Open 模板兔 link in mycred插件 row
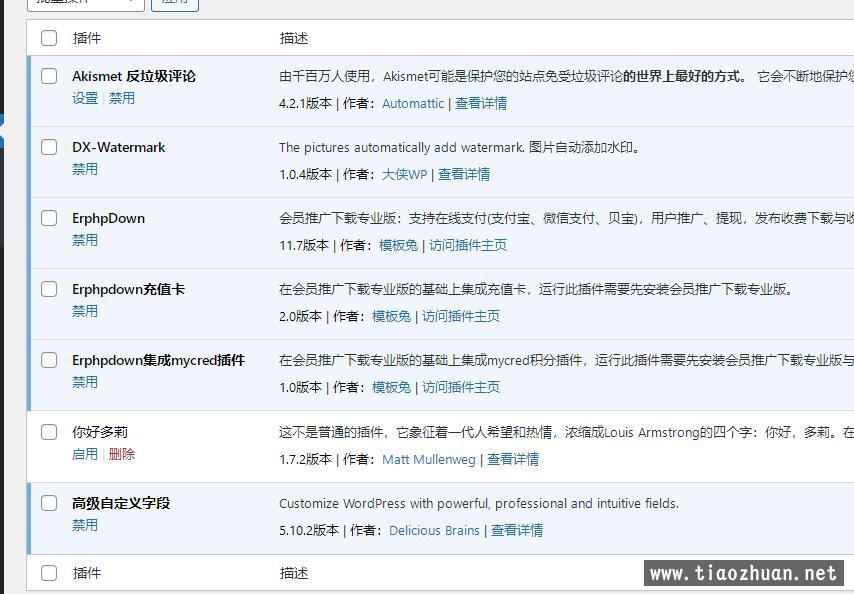 392,387
